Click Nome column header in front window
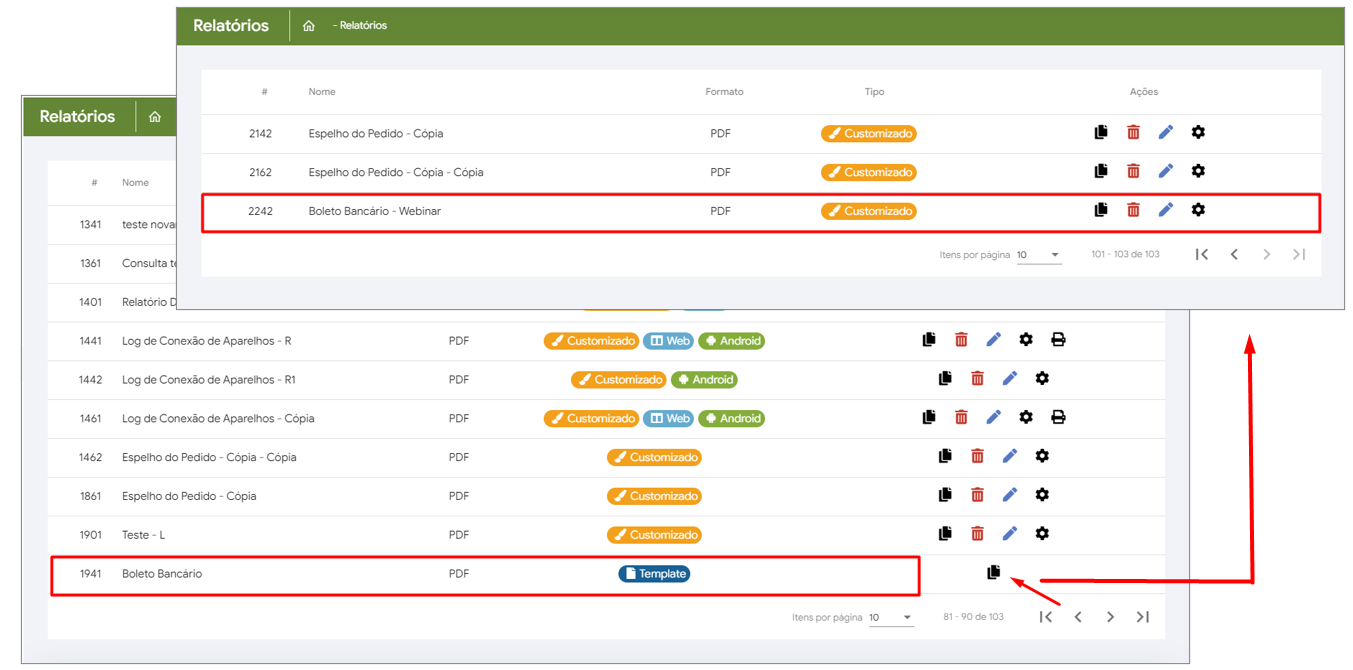The image size is (1353, 670). point(322,92)
